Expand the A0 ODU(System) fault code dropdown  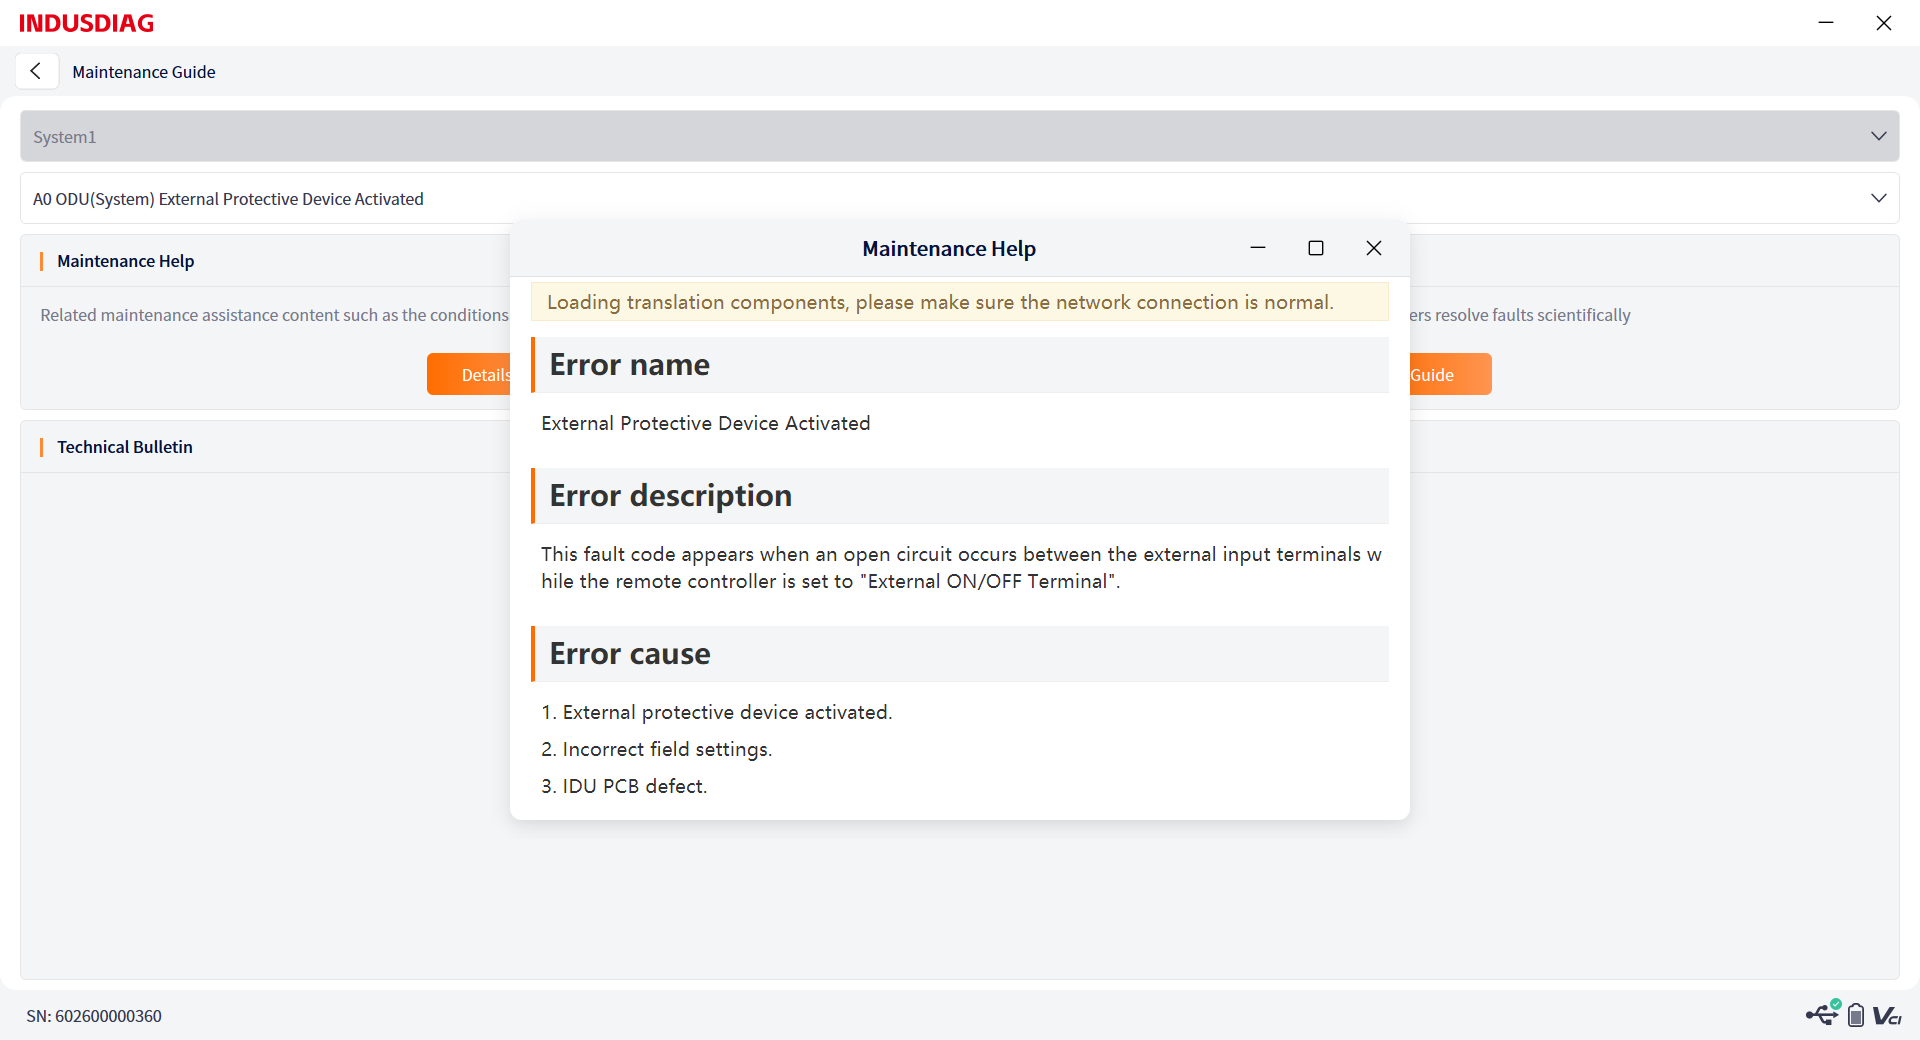[x=959, y=198]
